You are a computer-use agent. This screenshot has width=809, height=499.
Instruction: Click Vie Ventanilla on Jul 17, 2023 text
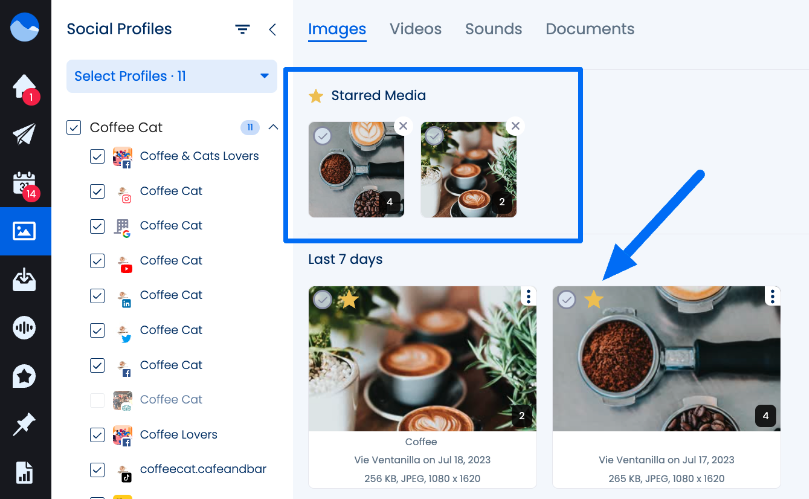[x=666, y=460]
